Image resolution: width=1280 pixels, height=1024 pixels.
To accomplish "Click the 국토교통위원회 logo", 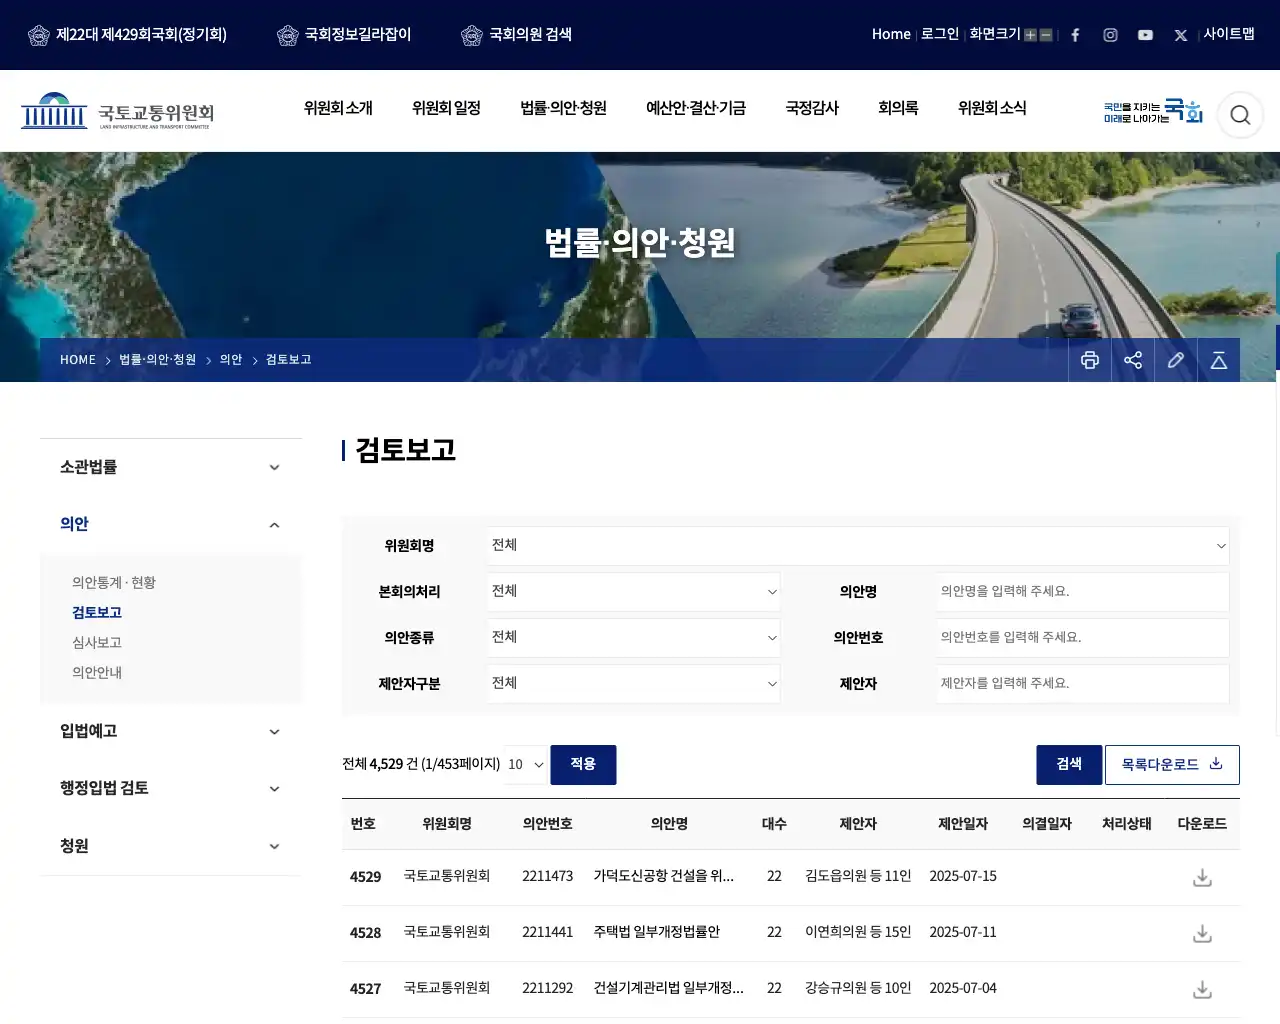I will [x=117, y=111].
